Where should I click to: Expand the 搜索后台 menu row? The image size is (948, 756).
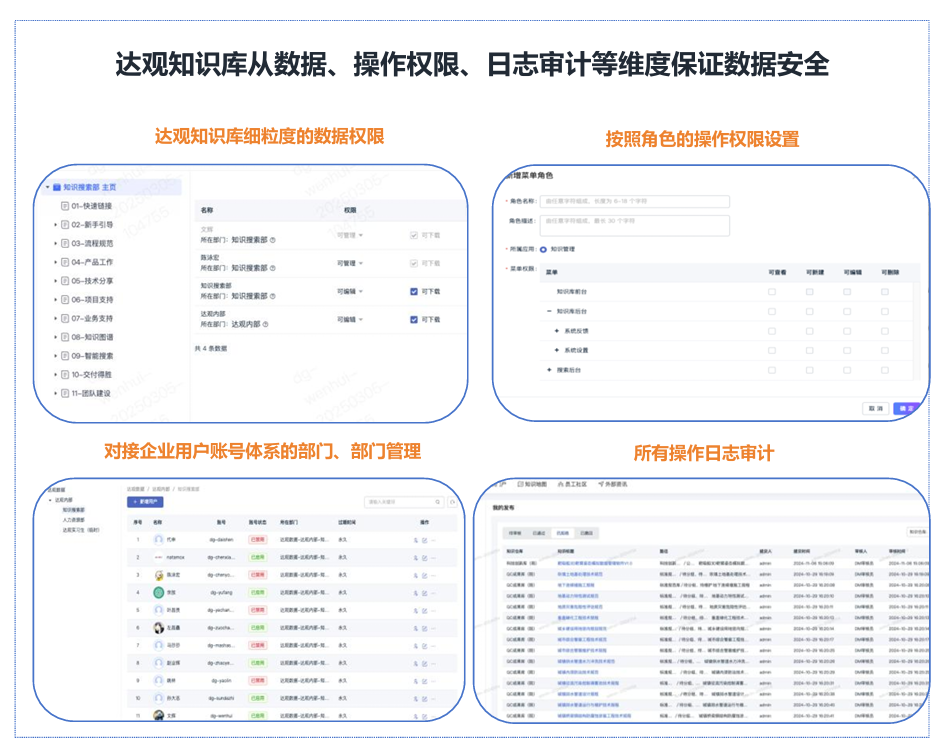(548, 370)
